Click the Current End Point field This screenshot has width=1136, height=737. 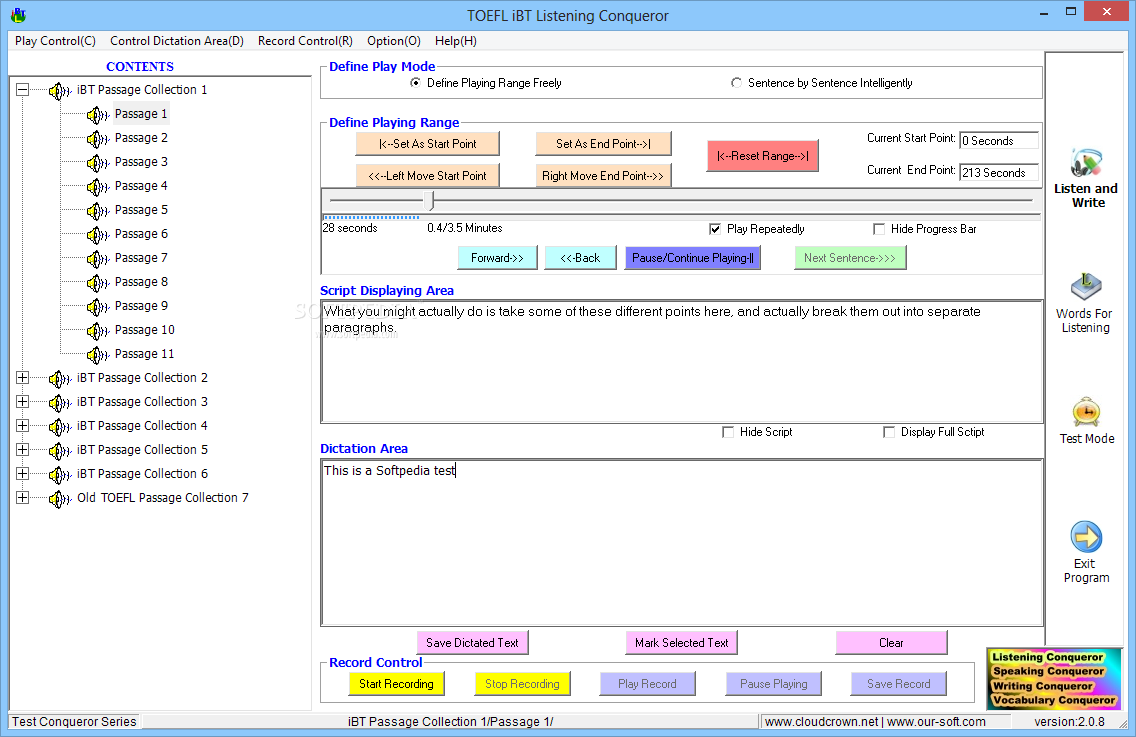(998, 172)
